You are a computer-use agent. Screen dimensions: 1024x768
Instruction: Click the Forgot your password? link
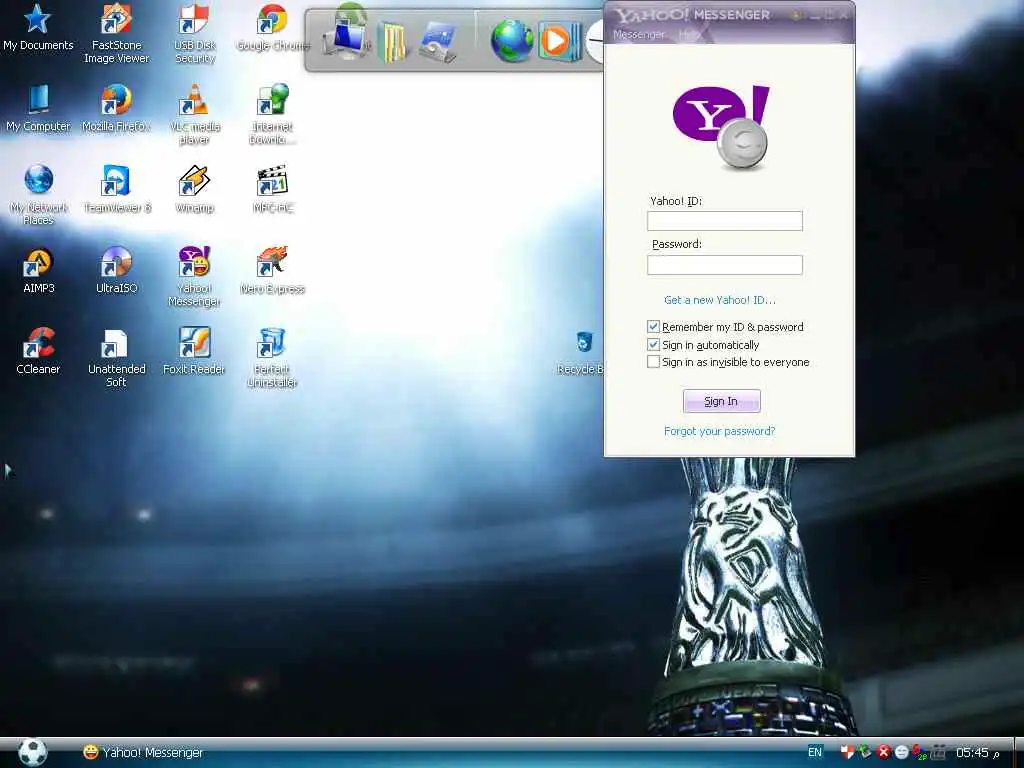pos(719,431)
